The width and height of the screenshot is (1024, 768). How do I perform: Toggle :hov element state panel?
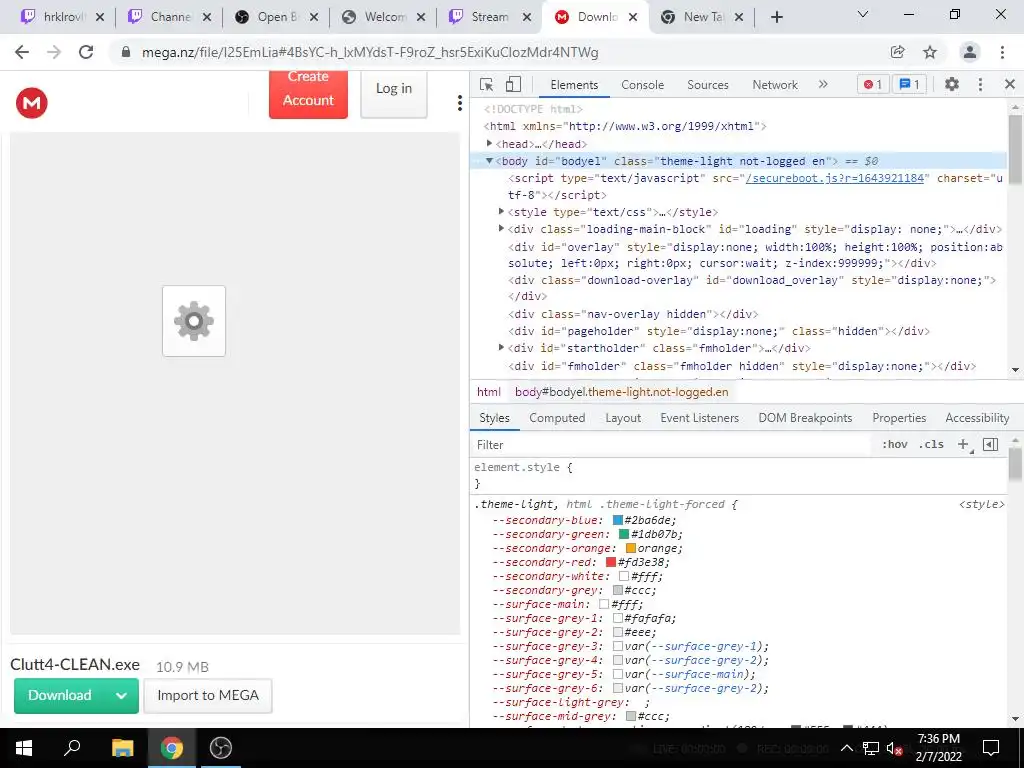pyautogui.click(x=895, y=444)
